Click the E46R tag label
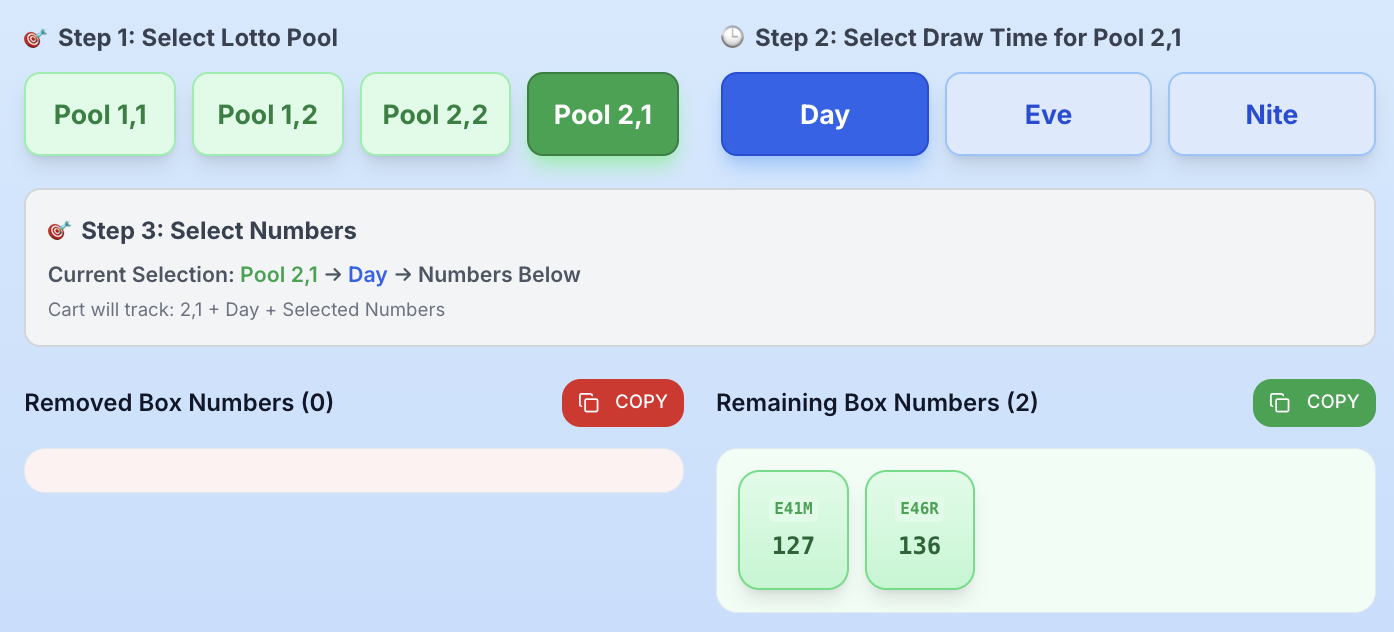Image resolution: width=1394 pixels, height=632 pixels. [920, 509]
